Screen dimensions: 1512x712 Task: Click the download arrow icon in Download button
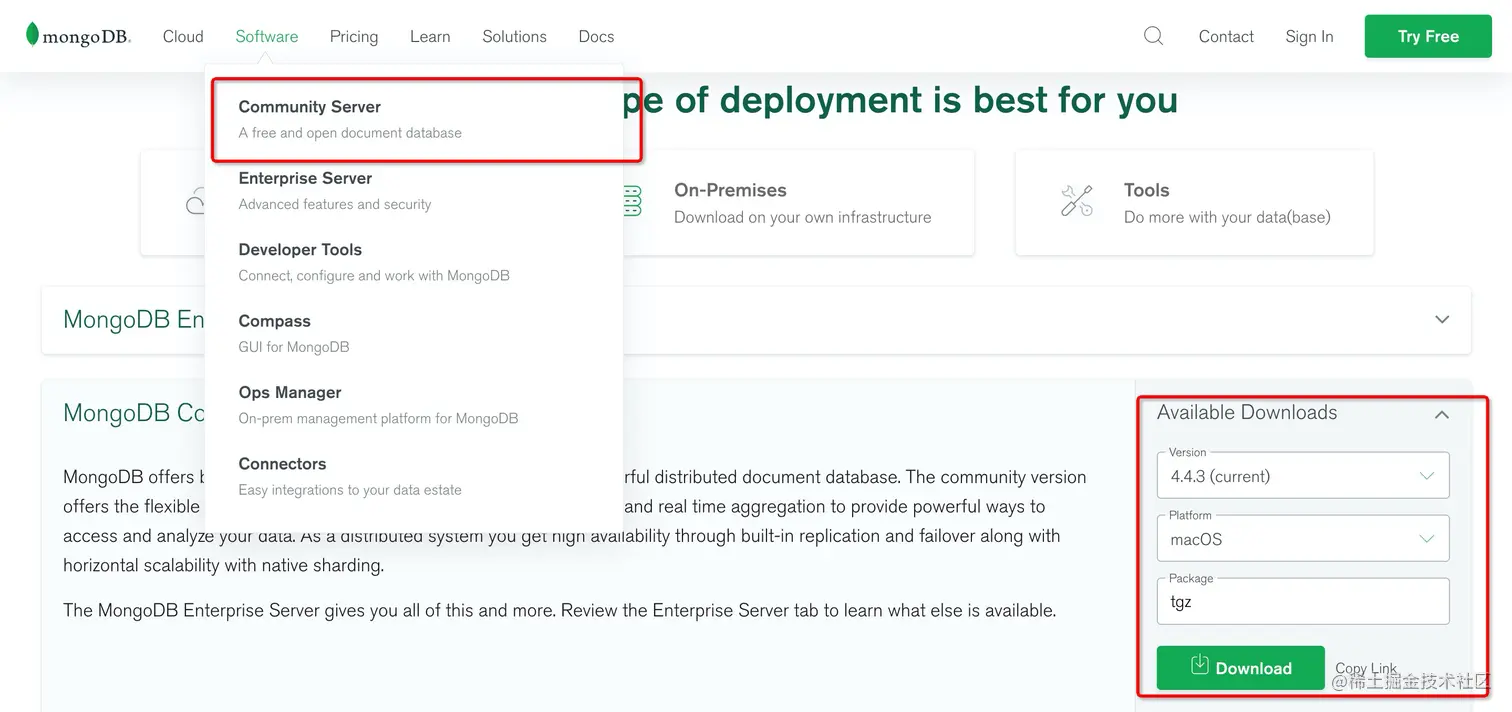pos(1200,665)
